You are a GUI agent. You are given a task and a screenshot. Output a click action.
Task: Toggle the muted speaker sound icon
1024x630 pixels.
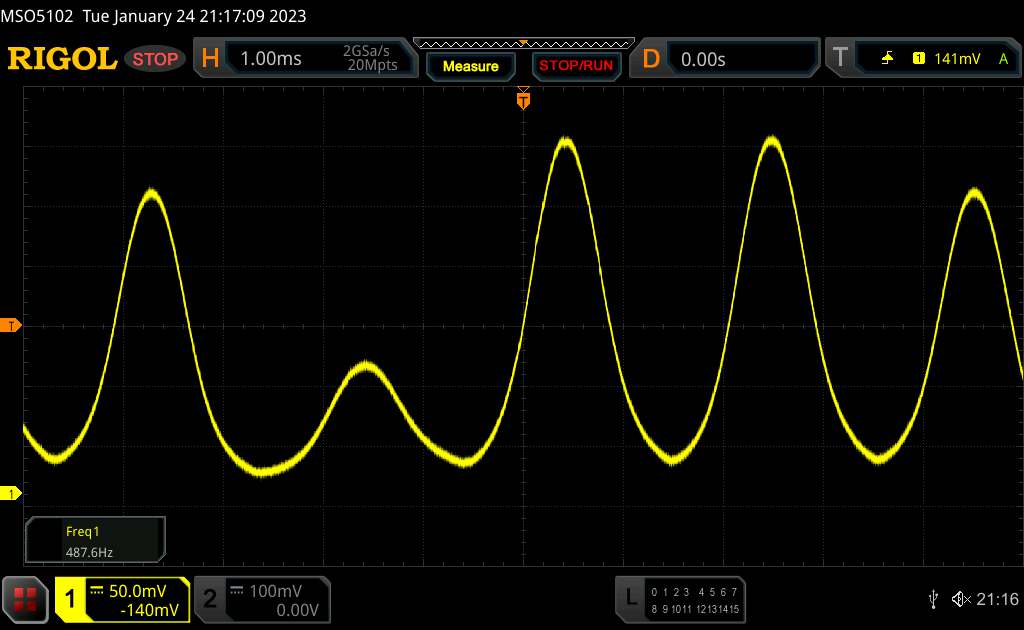(961, 599)
